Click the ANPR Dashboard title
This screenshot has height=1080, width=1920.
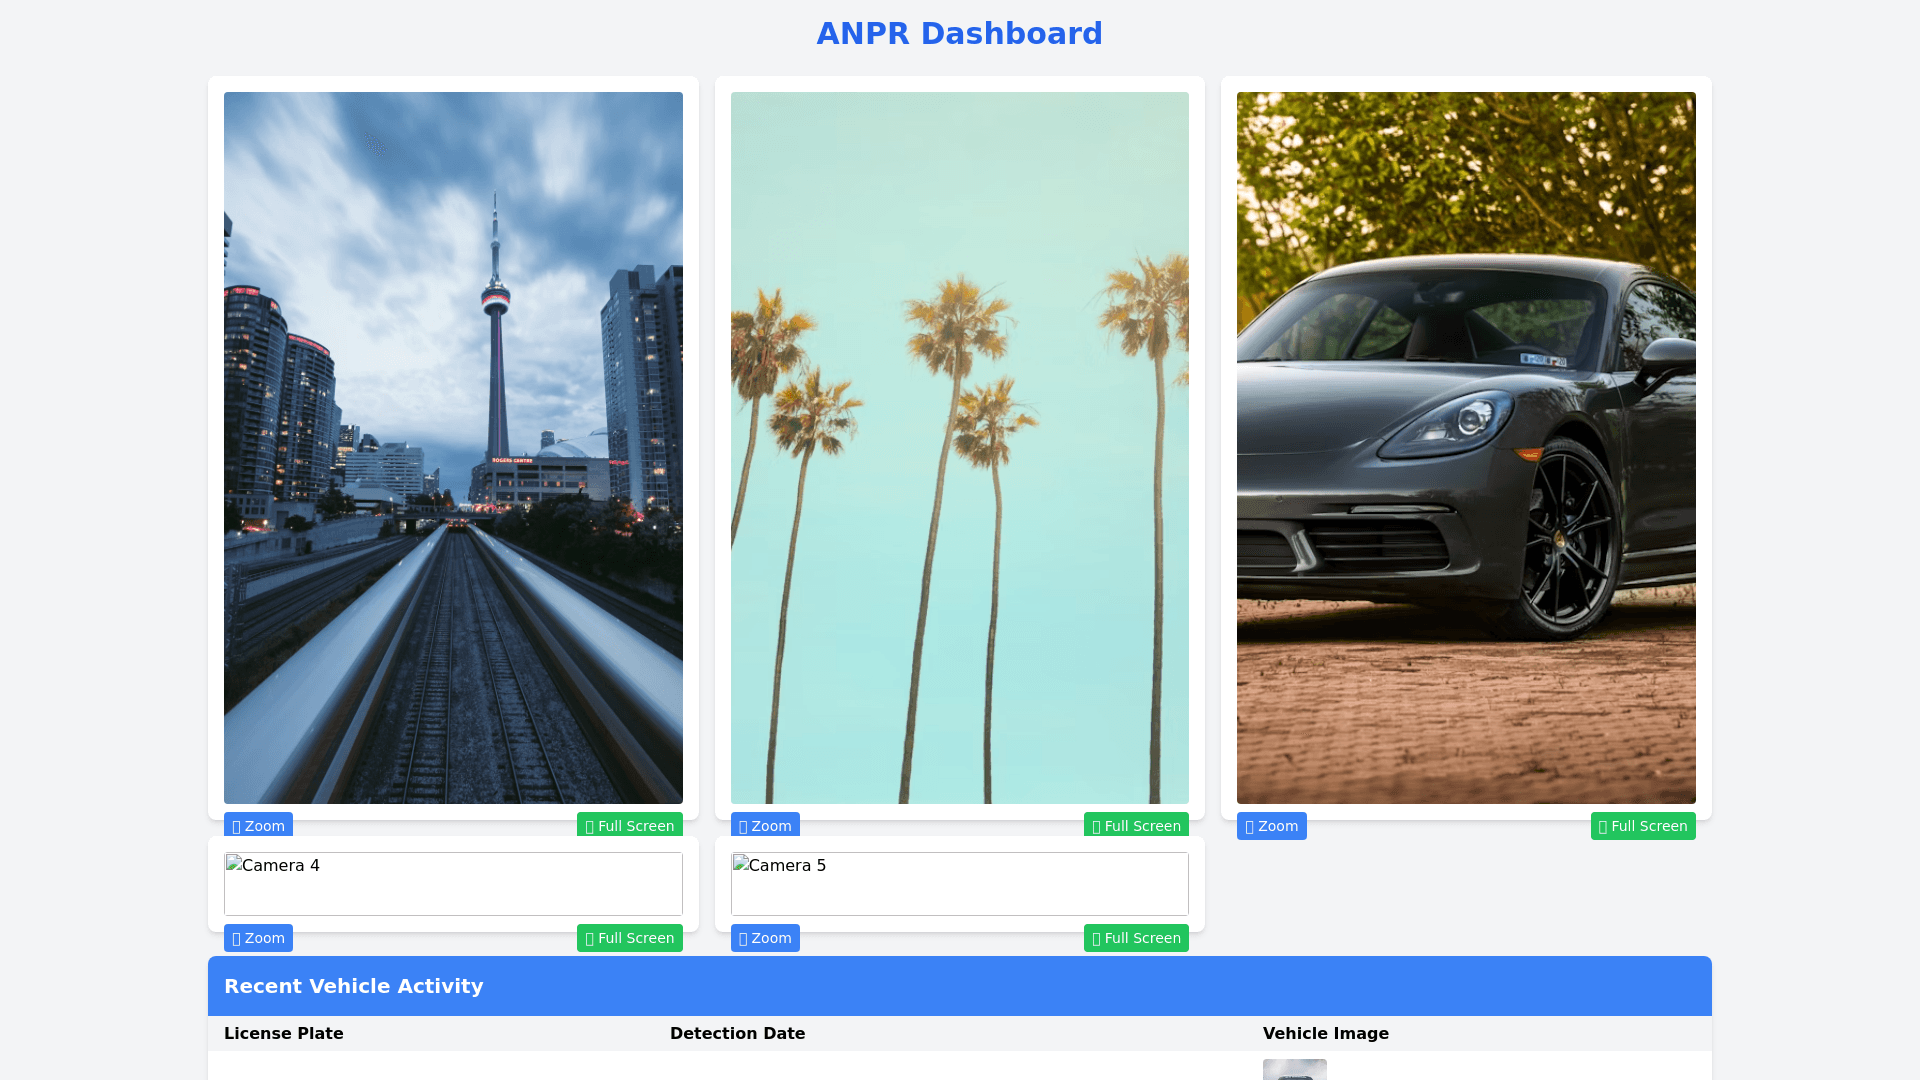pos(959,34)
